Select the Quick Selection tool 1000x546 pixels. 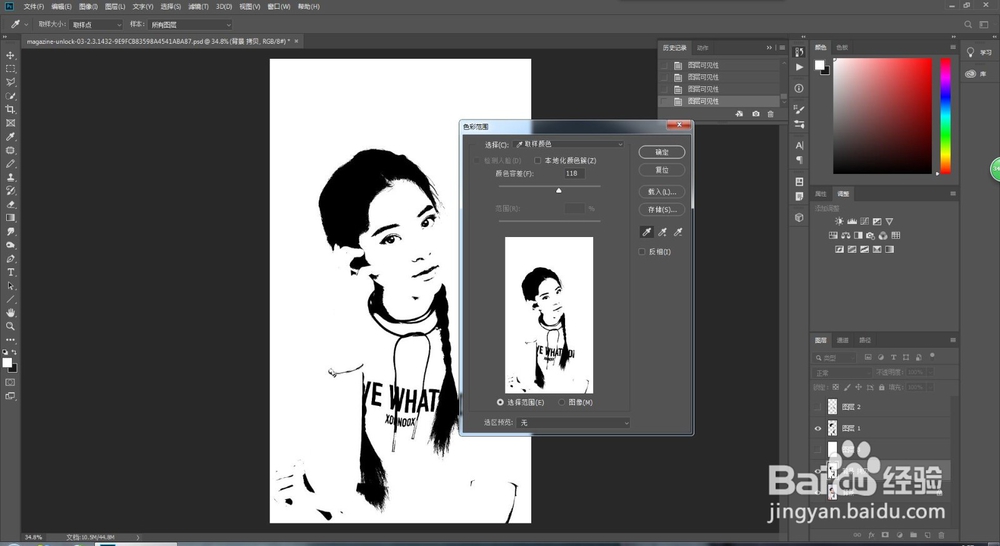pos(10,96)
